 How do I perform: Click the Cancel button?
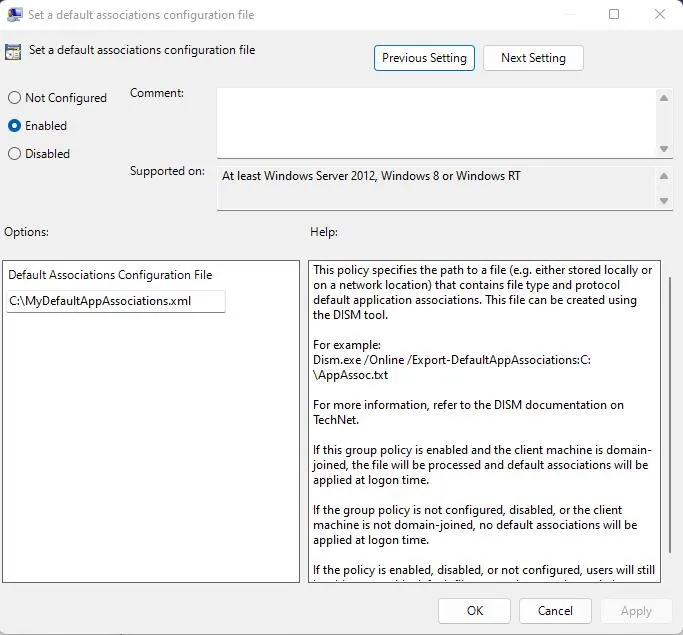click(x=555, y=611)
